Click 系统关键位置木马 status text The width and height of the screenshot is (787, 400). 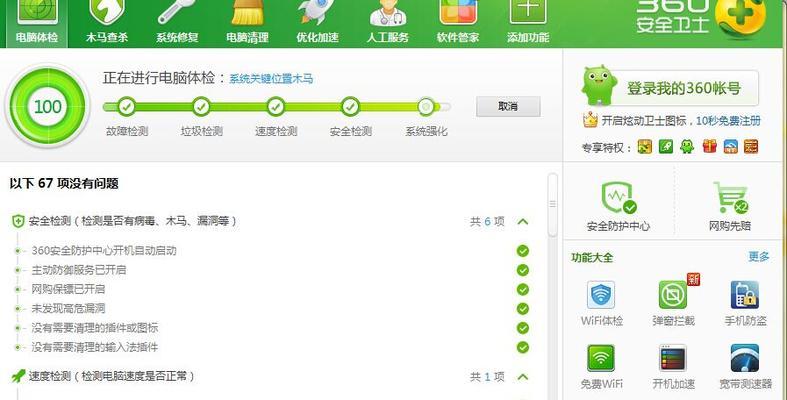click(x=271, y=79)
